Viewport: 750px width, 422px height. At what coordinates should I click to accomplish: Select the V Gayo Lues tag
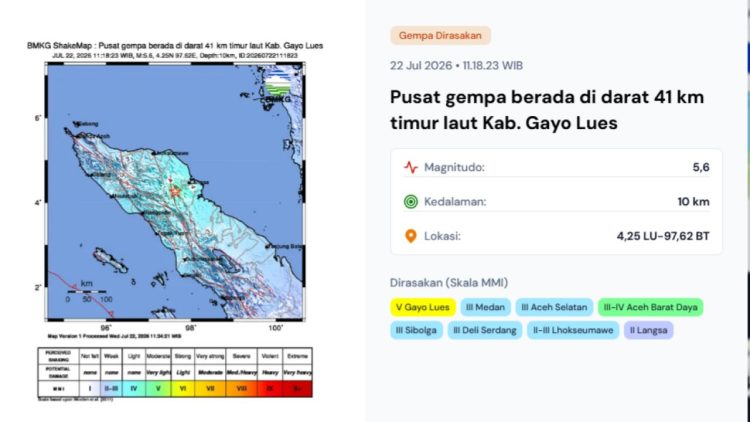click(x=423, y=307)
